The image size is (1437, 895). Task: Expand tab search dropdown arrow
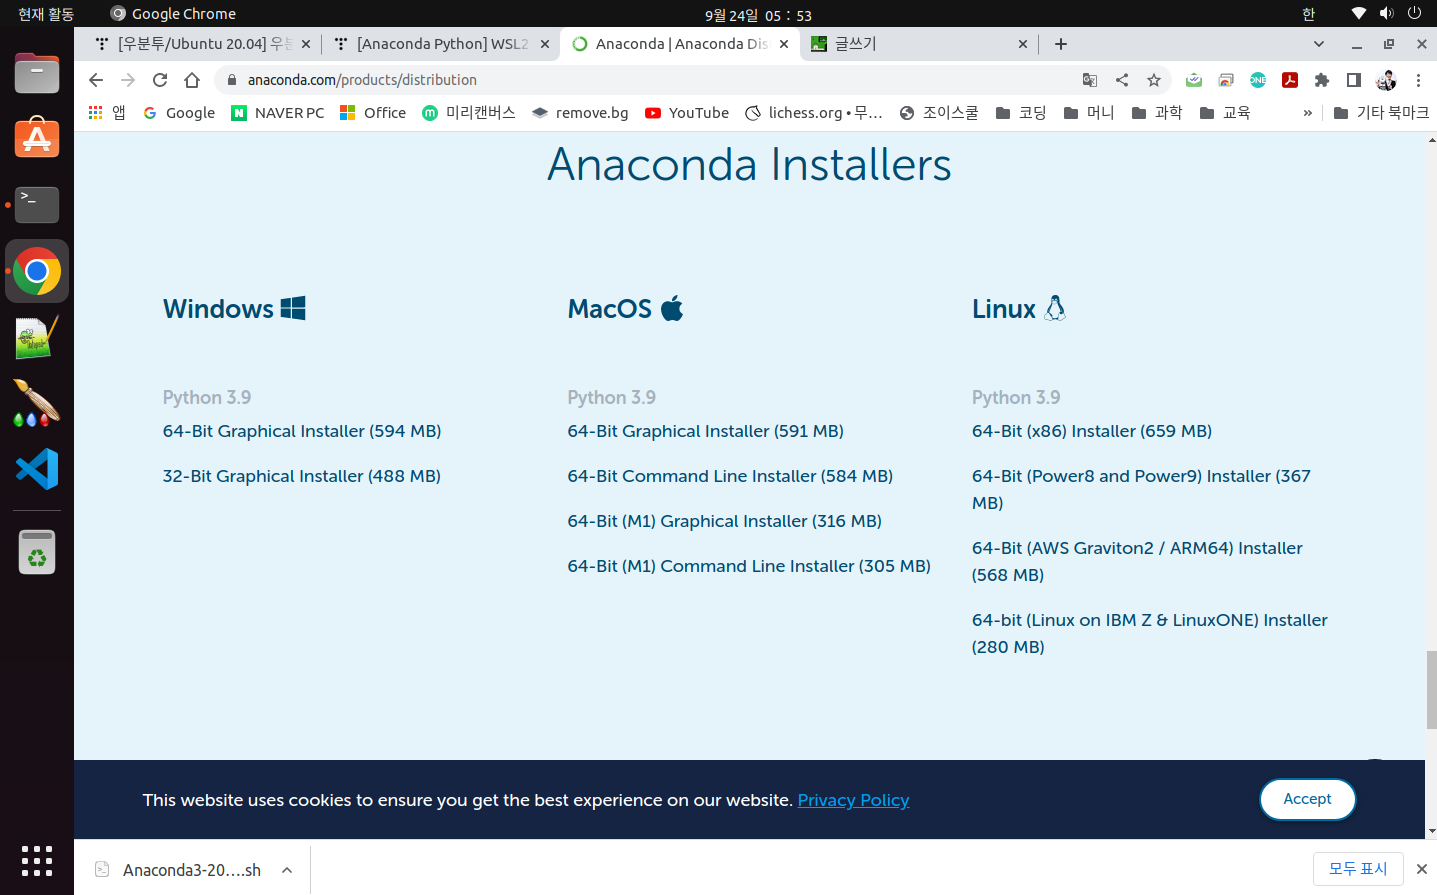1319,44
